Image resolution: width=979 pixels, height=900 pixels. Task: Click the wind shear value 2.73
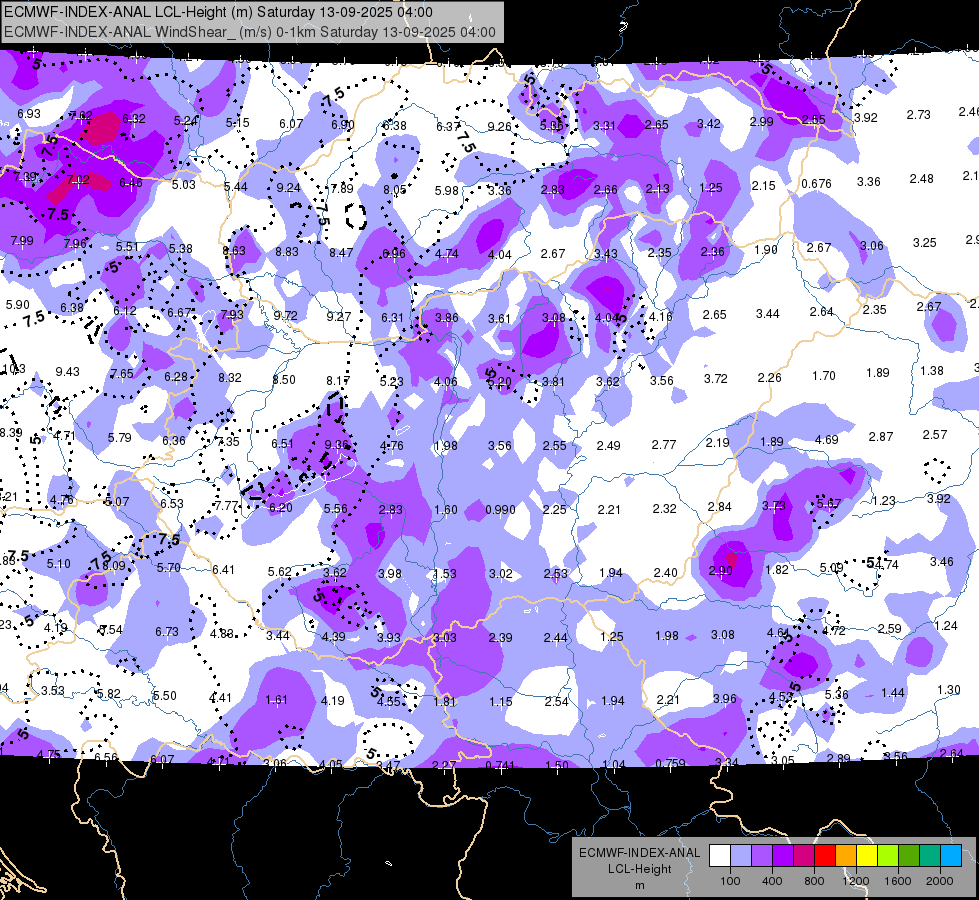pos(918,115)
